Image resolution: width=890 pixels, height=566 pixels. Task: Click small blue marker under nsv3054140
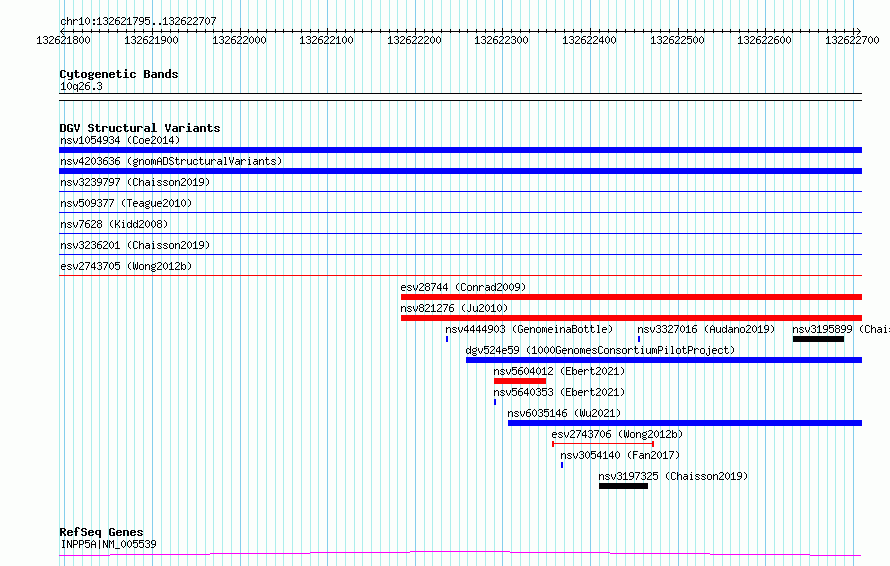click(562, 465)
